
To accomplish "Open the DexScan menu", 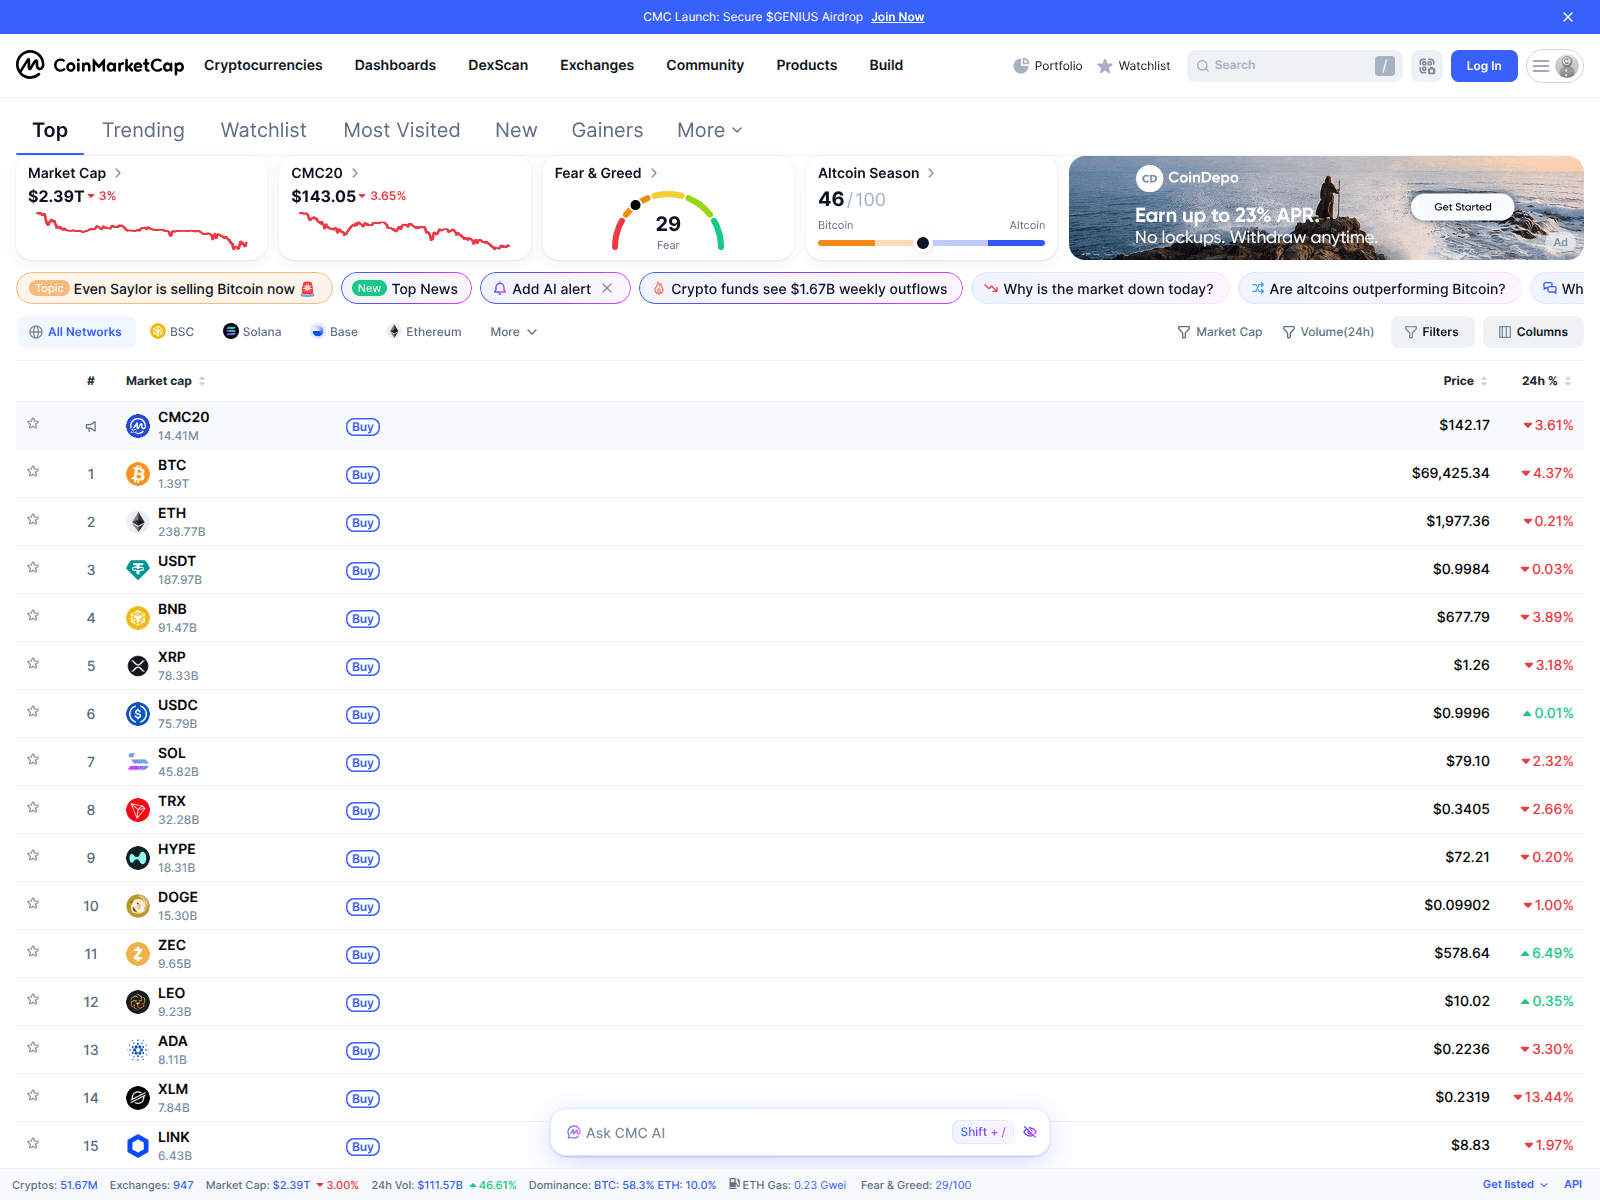I will tap(498, 65).
